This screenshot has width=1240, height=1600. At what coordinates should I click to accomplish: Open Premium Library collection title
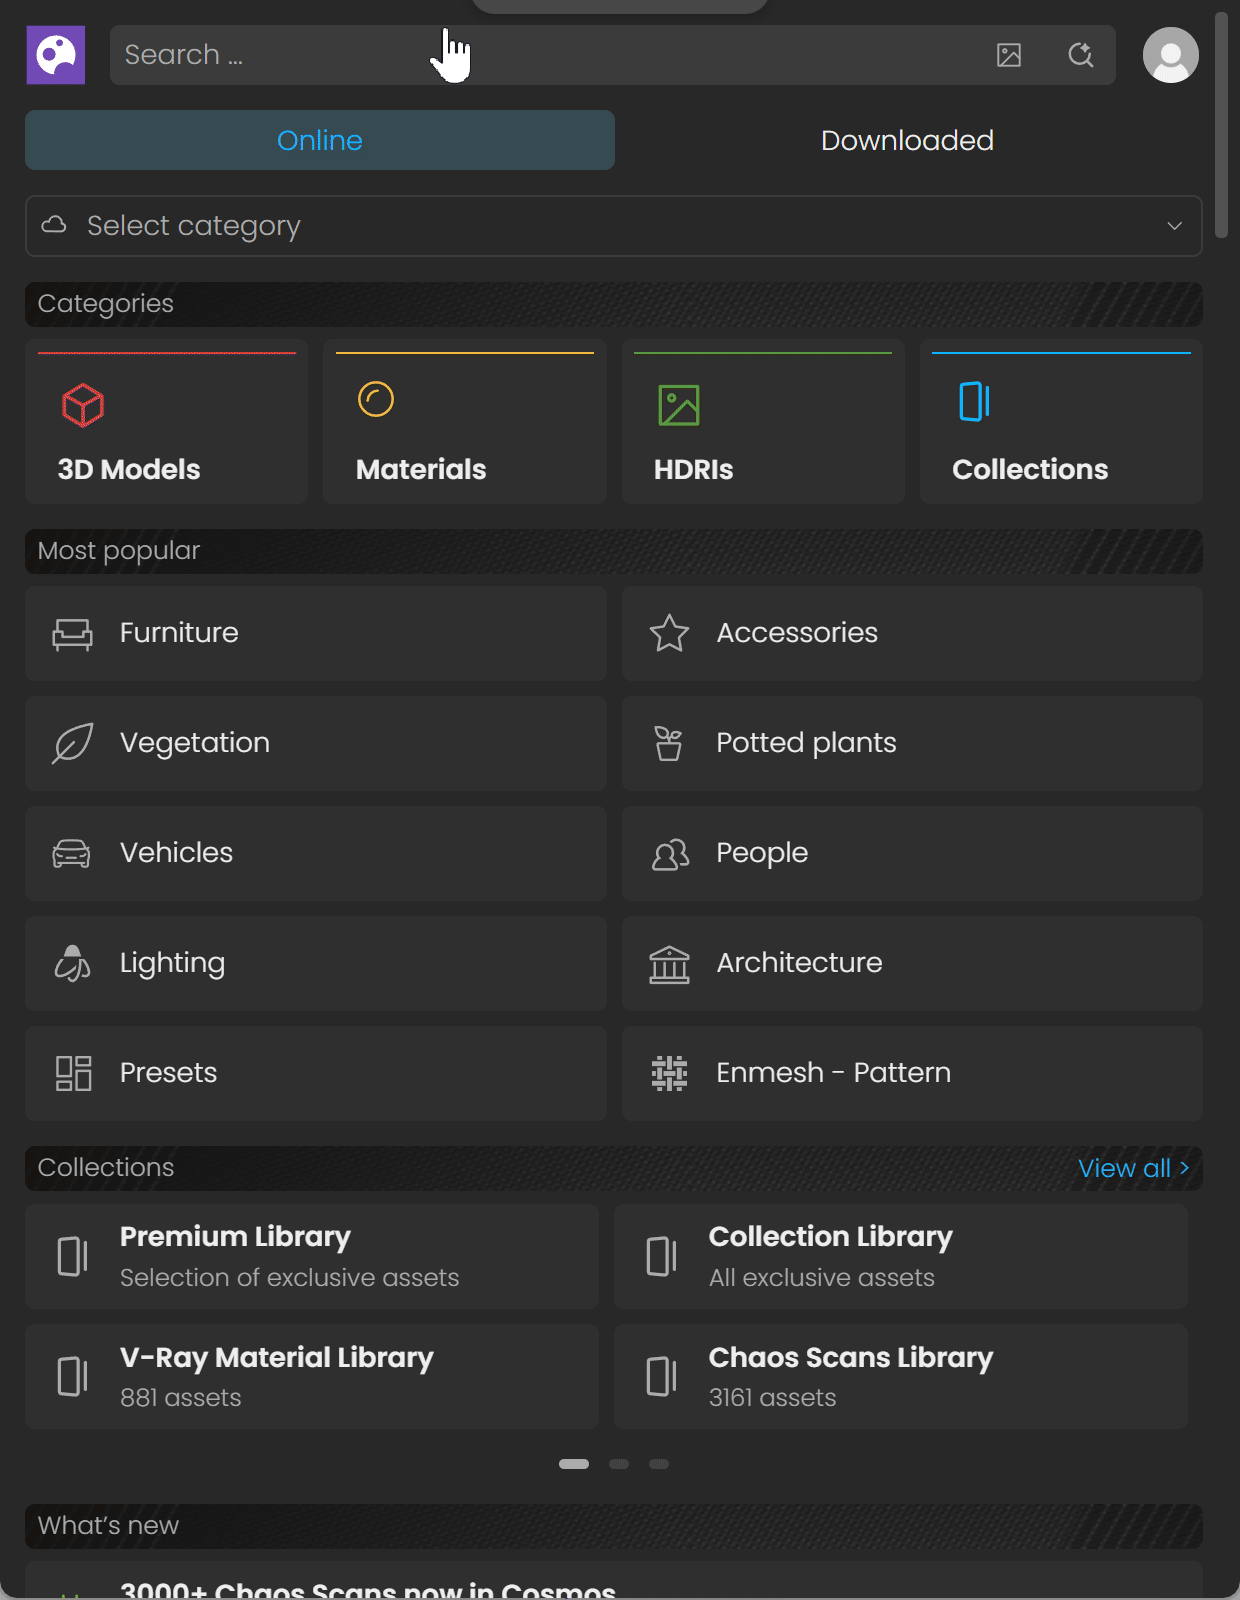235,1237
